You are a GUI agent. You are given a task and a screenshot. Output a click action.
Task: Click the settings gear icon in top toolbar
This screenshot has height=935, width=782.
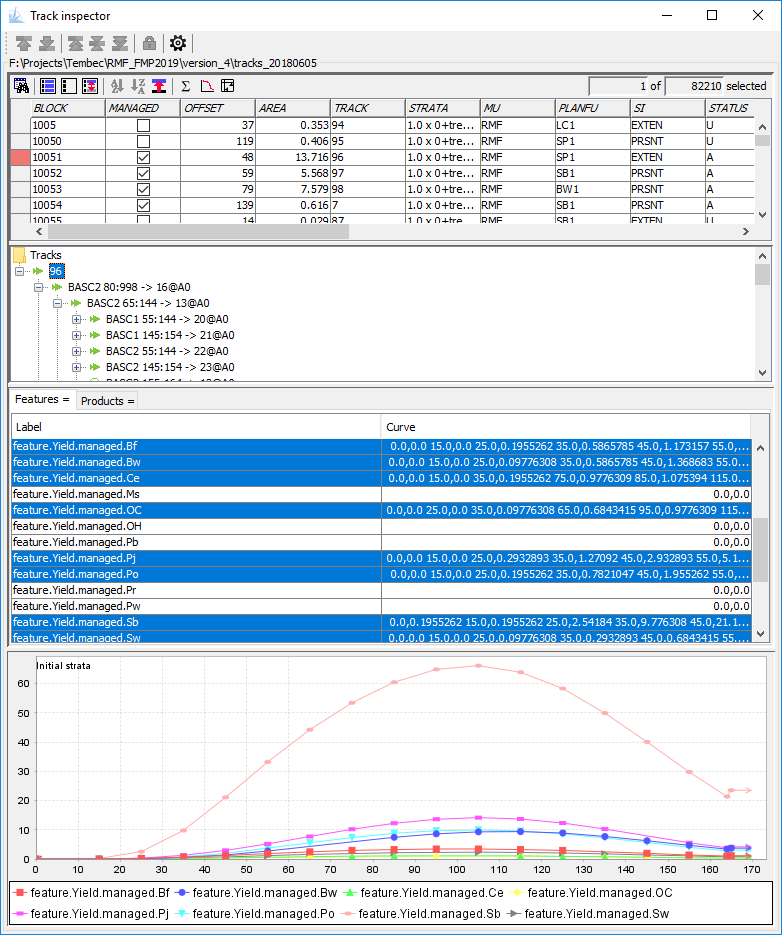point(178,43)
